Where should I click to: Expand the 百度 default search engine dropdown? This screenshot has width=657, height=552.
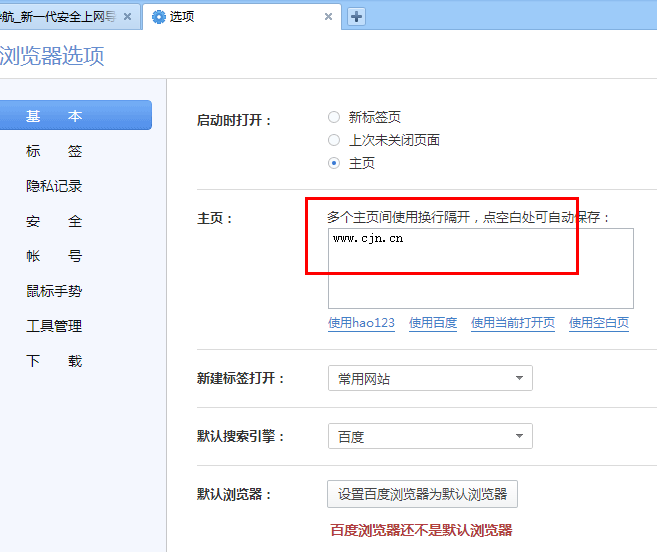coord(430,436)
